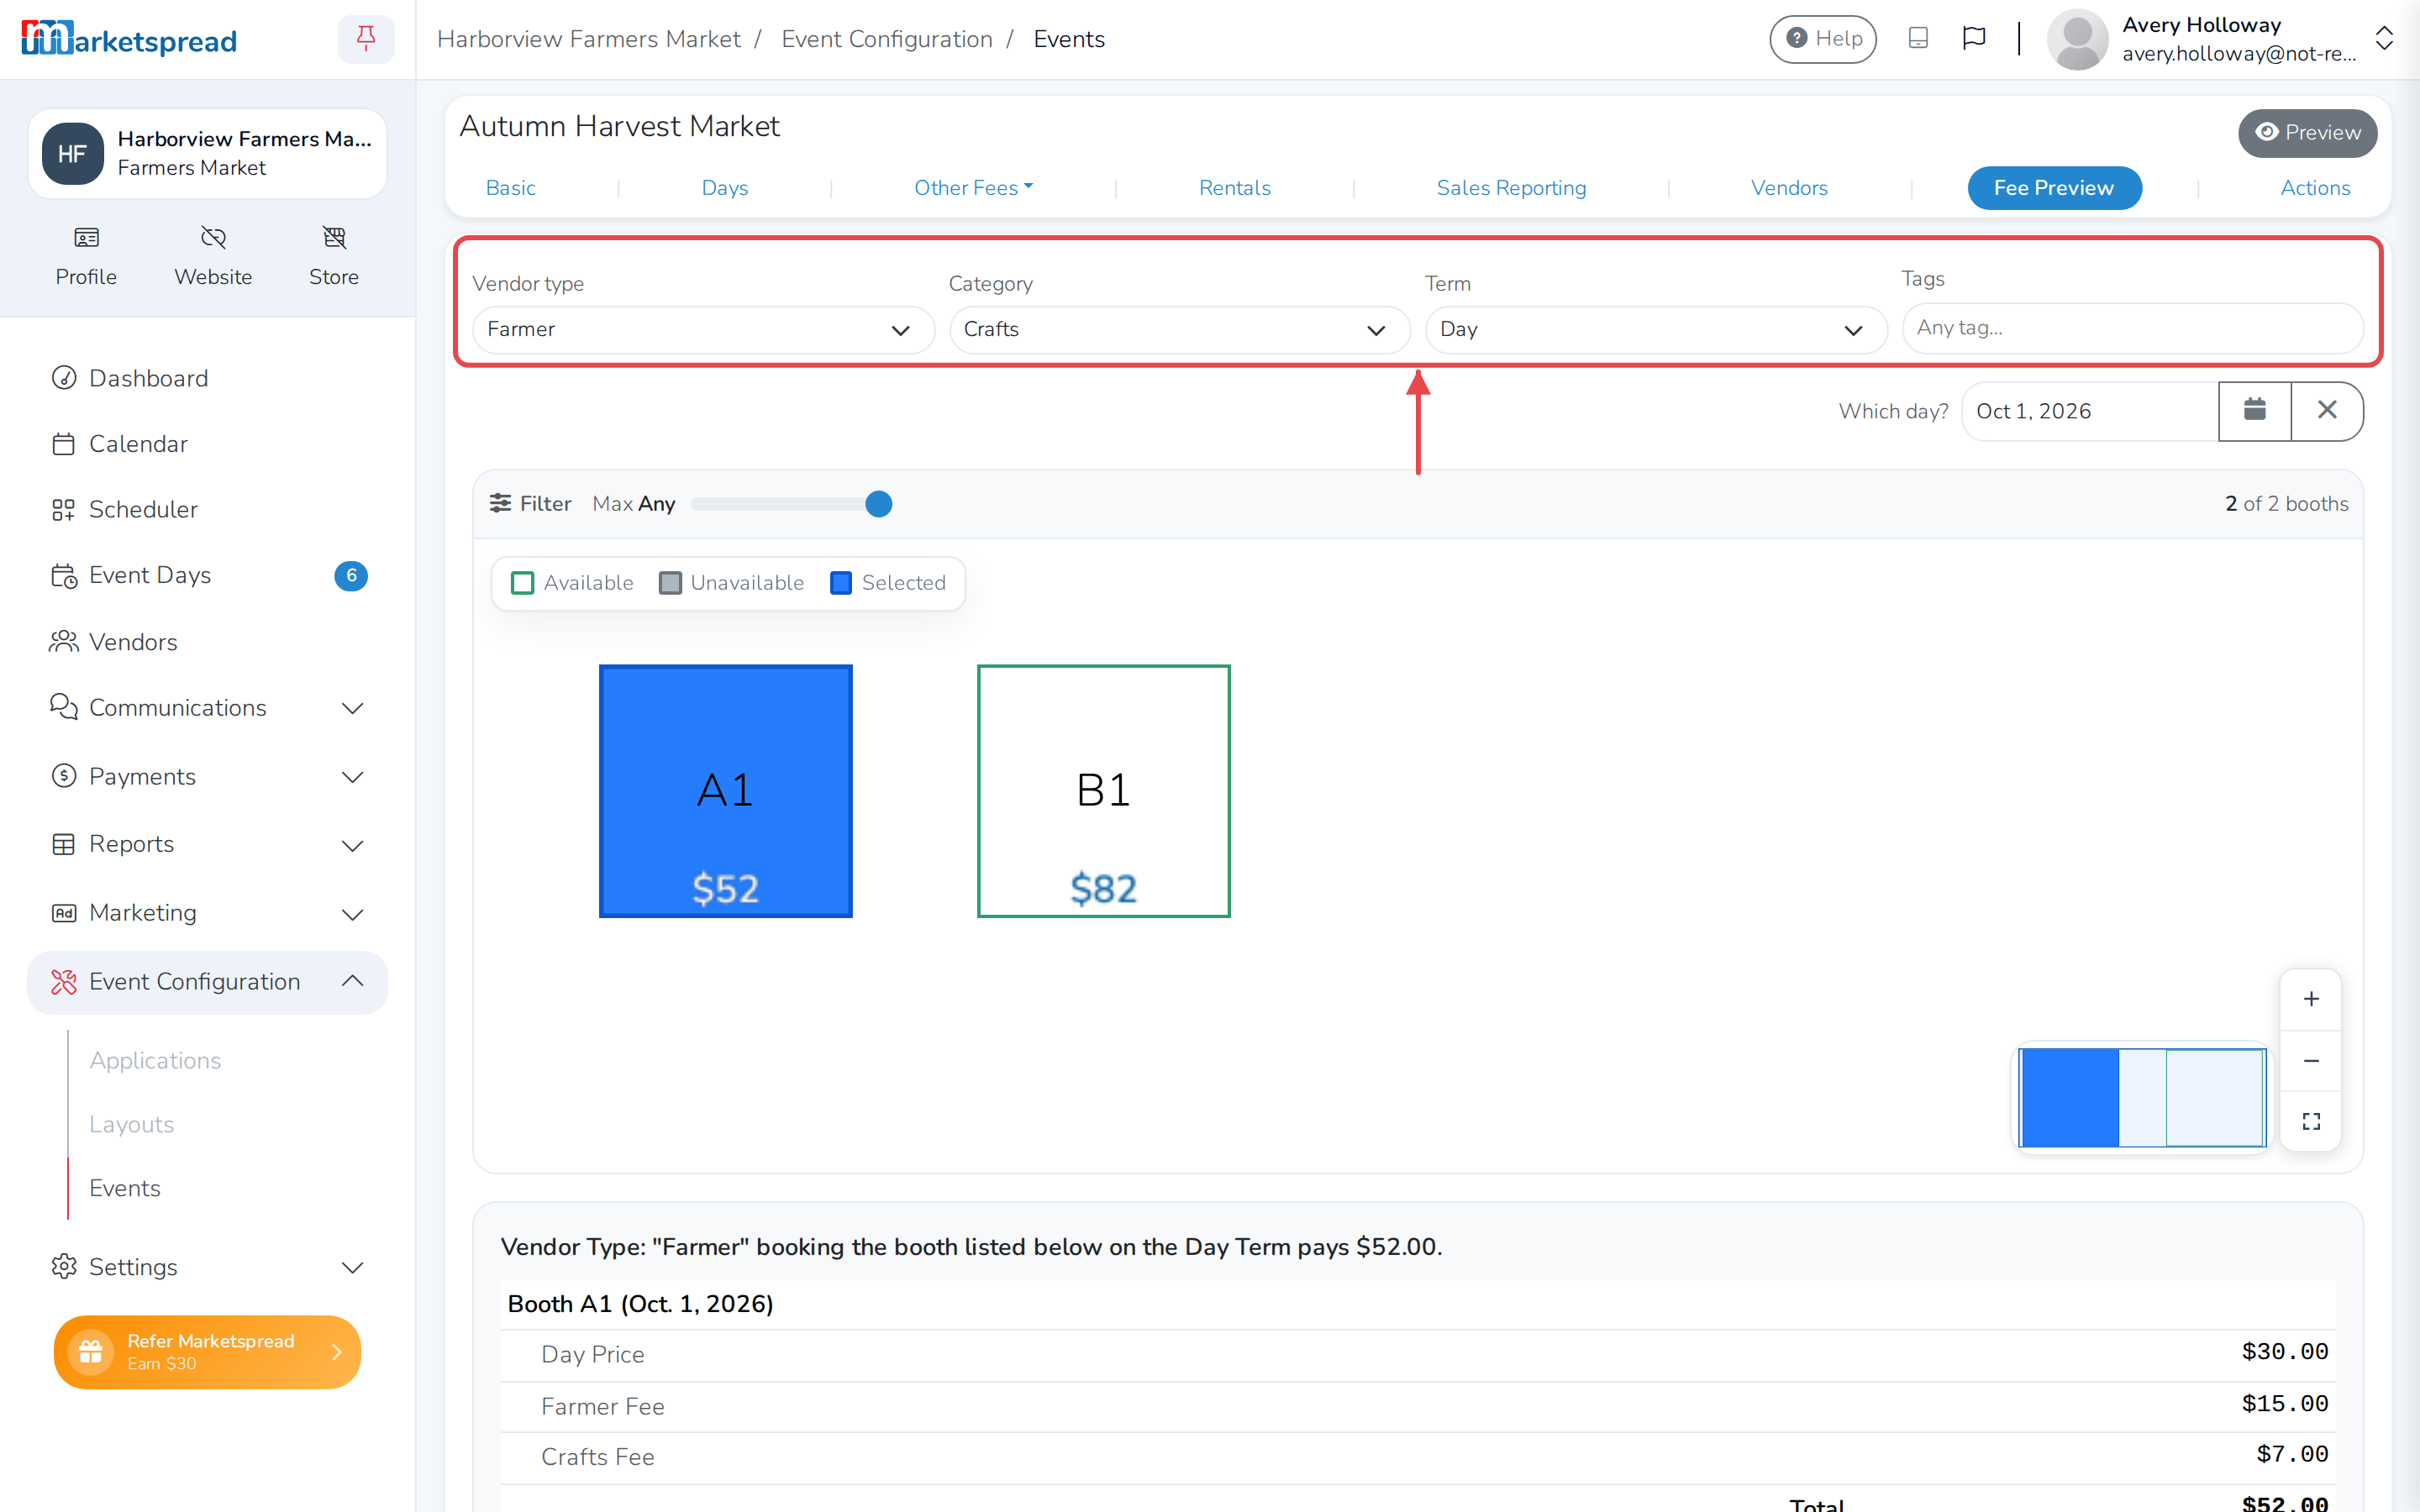
Task: Expand the Settings sidebar section
Action: pos(207,1267)
